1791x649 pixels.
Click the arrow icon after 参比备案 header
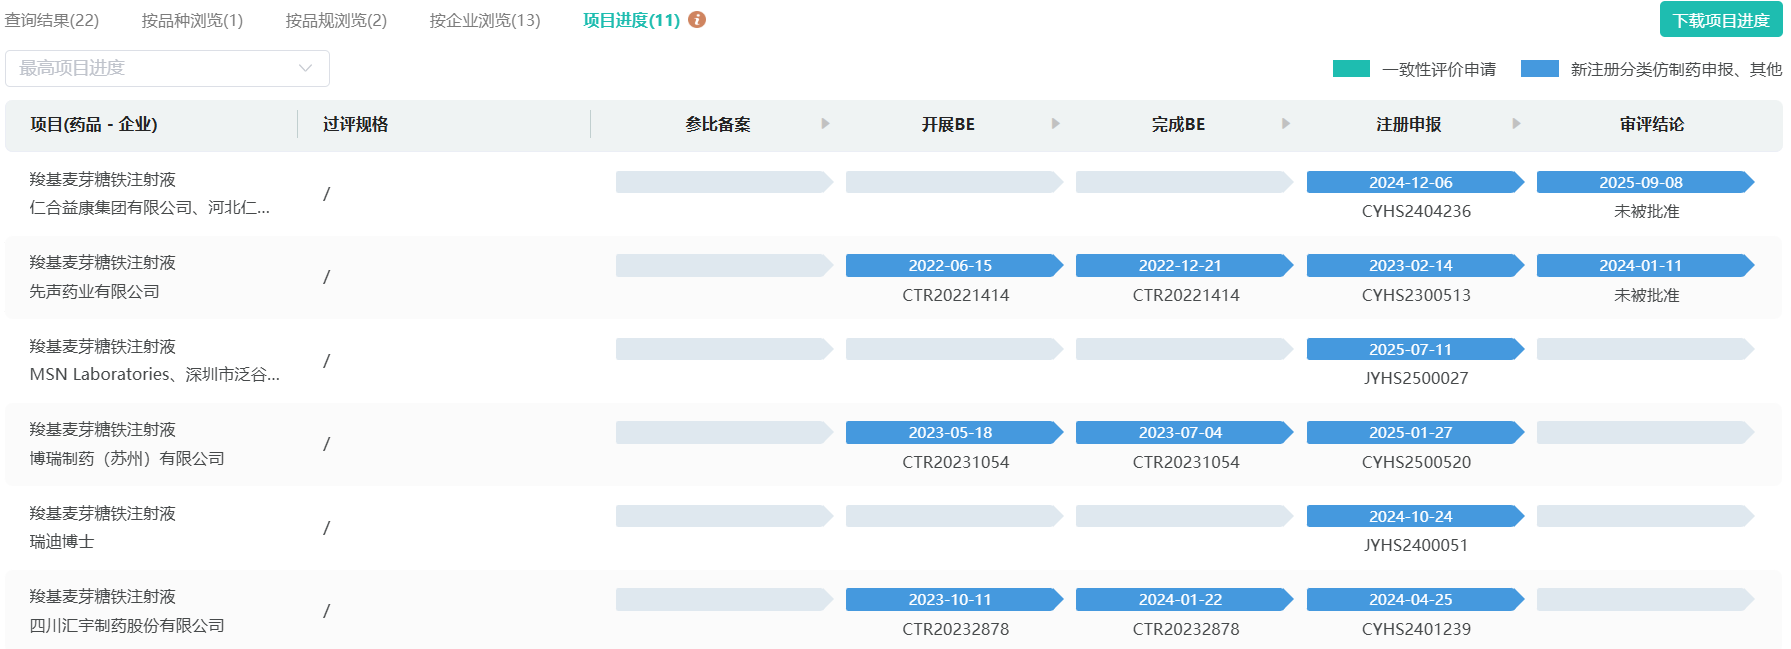[825, 124]
